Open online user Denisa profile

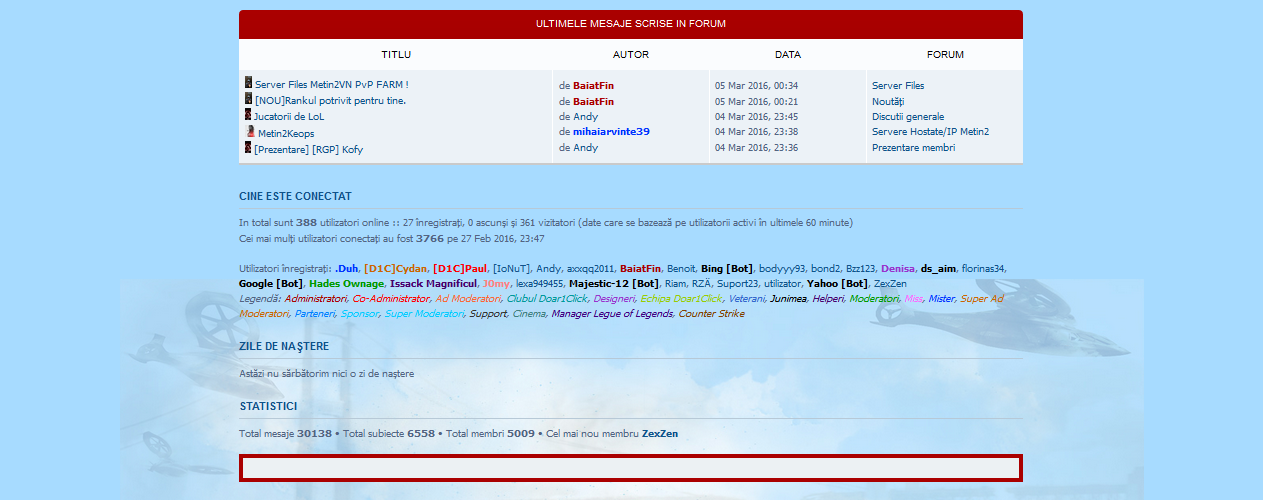point(898,268)
